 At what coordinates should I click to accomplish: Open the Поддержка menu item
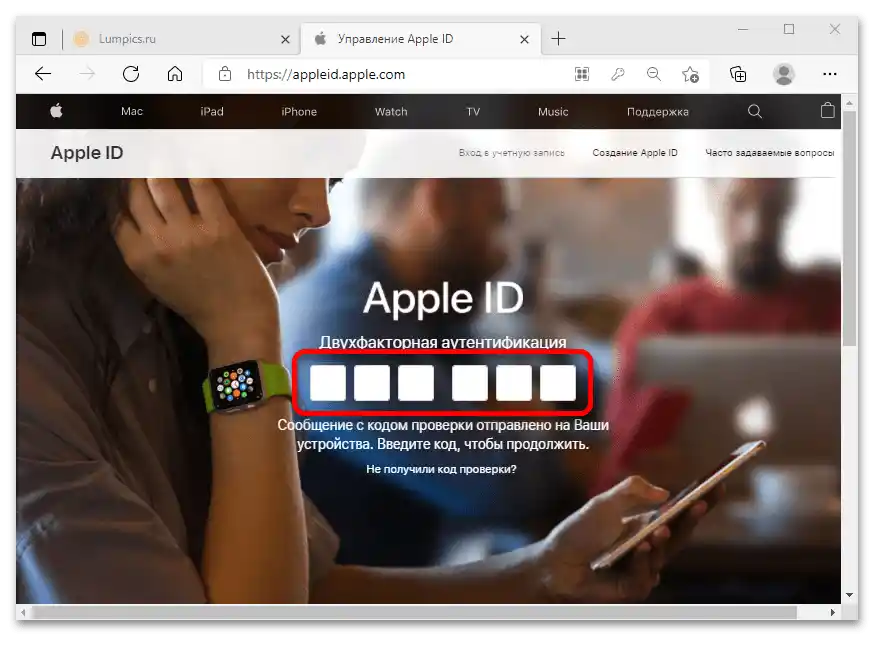(x=658, y=112)
